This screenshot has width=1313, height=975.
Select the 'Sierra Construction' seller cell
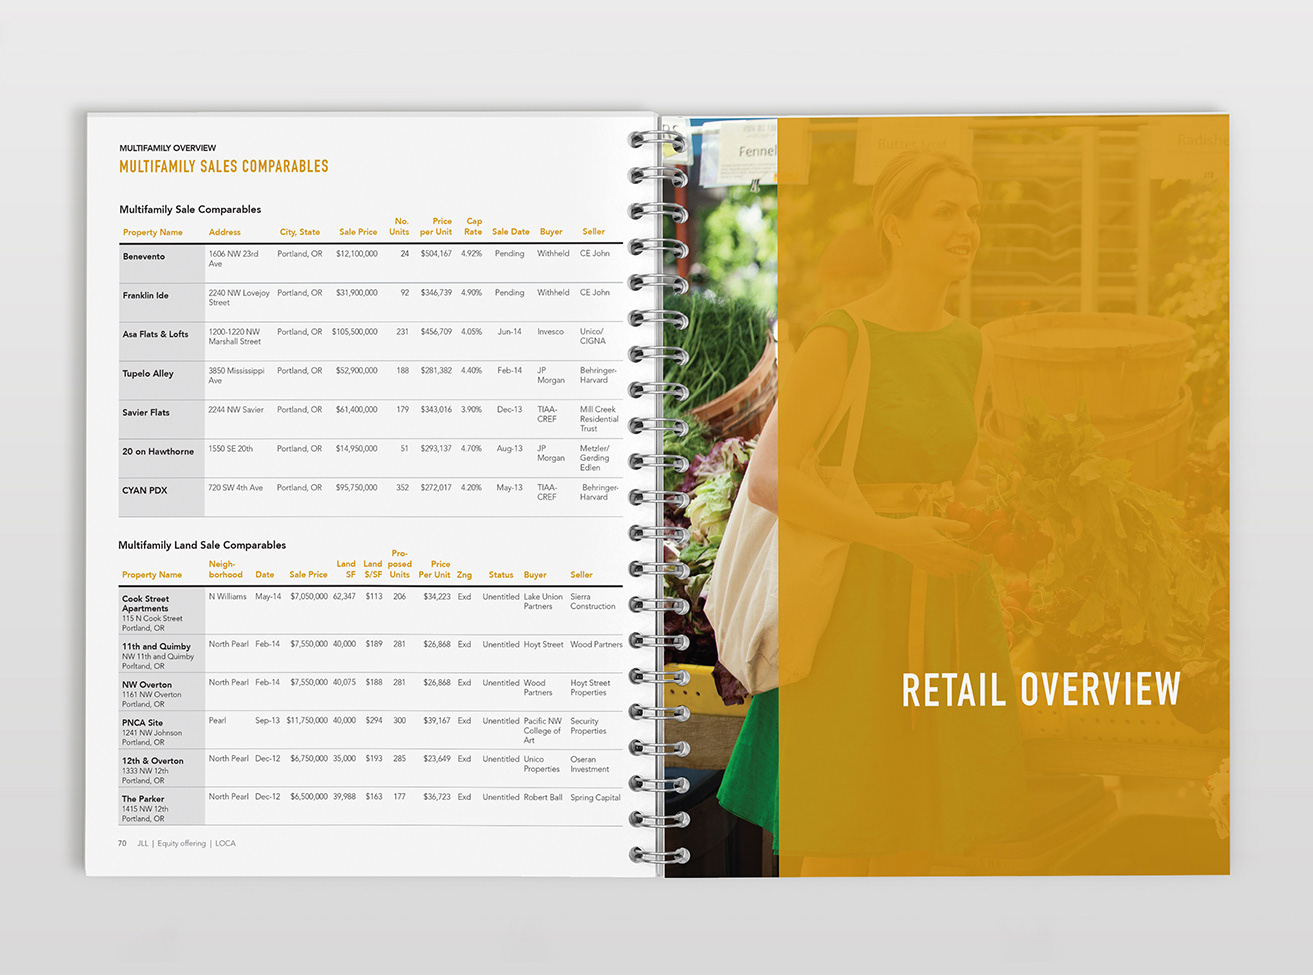593,602
